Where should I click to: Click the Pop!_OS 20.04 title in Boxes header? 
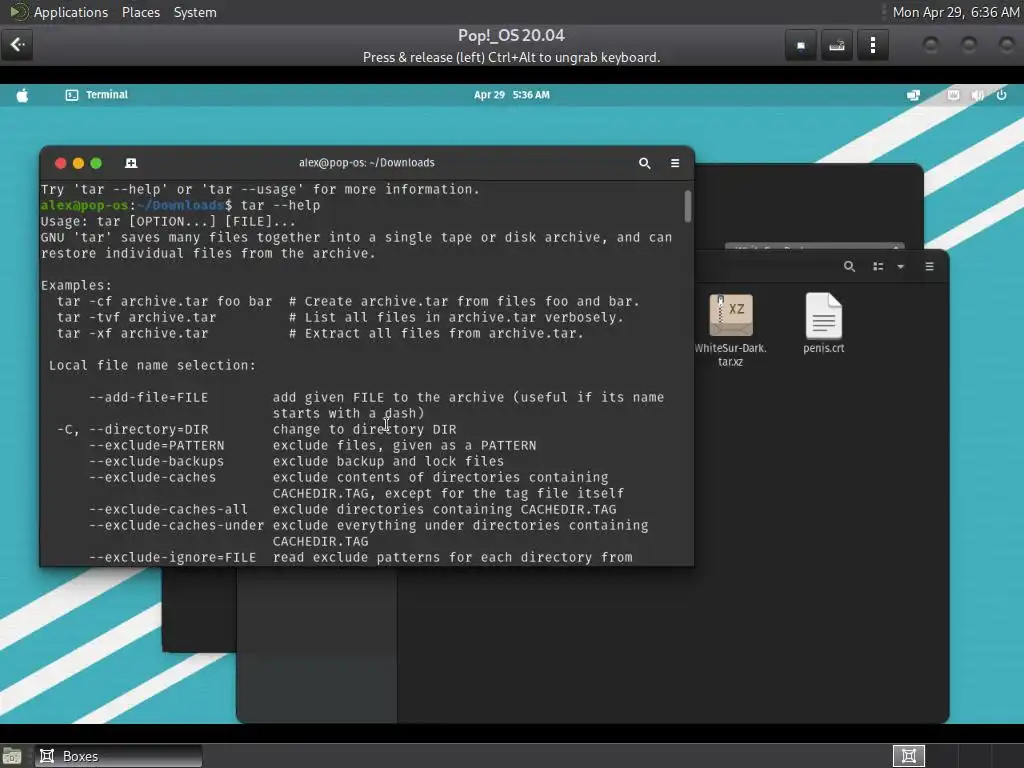(511, 35)
